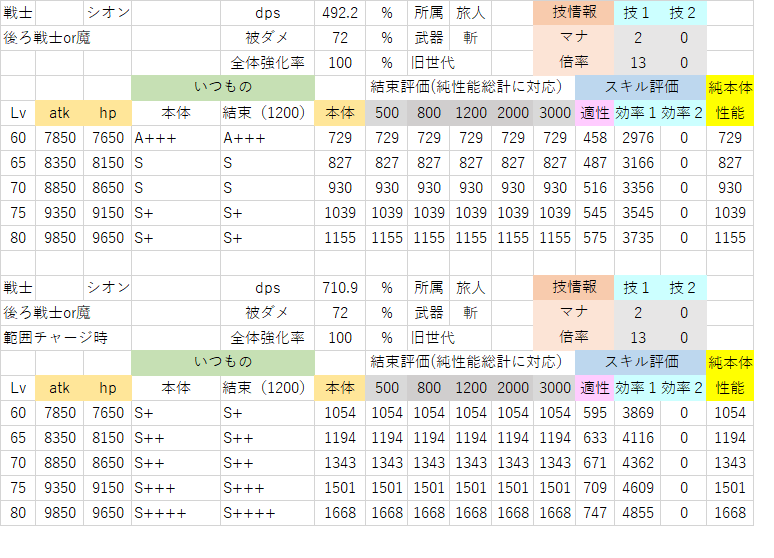Click the スキル評価 header in the 710.9 dps table
774x558 pixels.
[641, 363]
